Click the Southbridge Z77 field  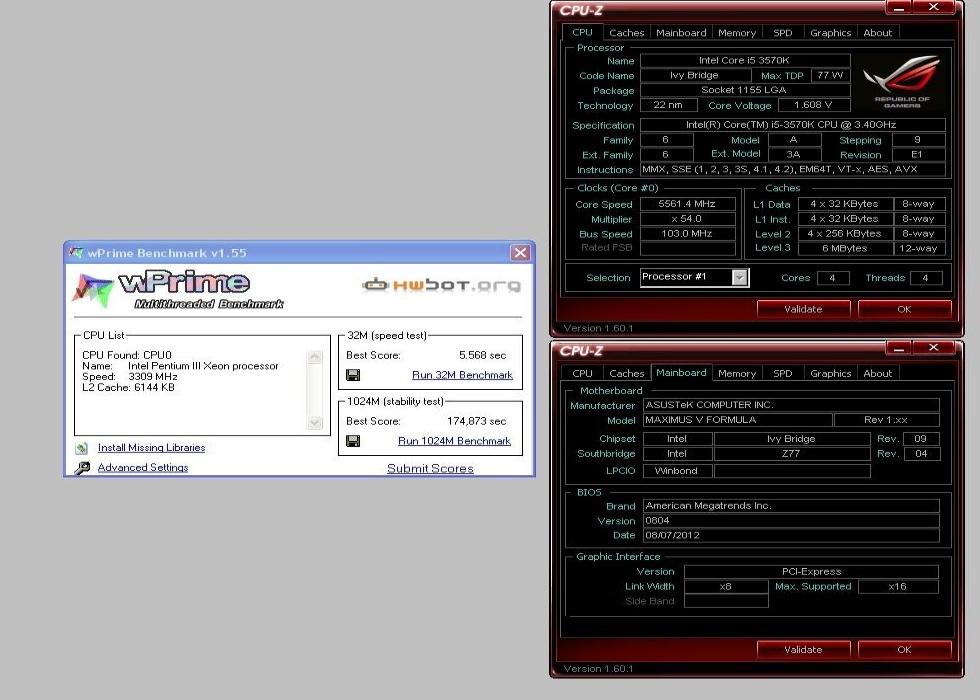(x=792, y=454)
